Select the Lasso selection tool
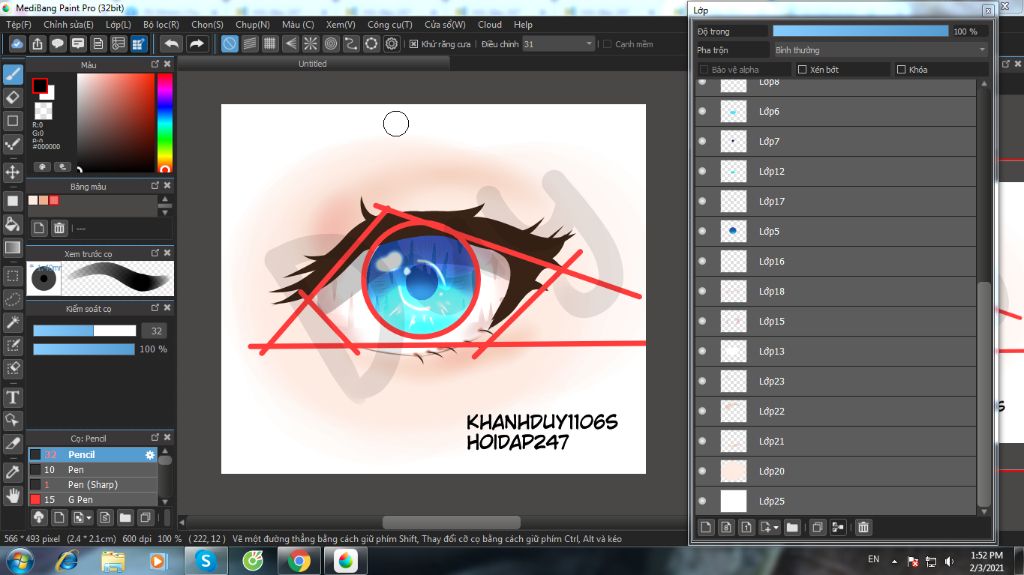This screenshot has height=575, width=1024. click(12, 299)
